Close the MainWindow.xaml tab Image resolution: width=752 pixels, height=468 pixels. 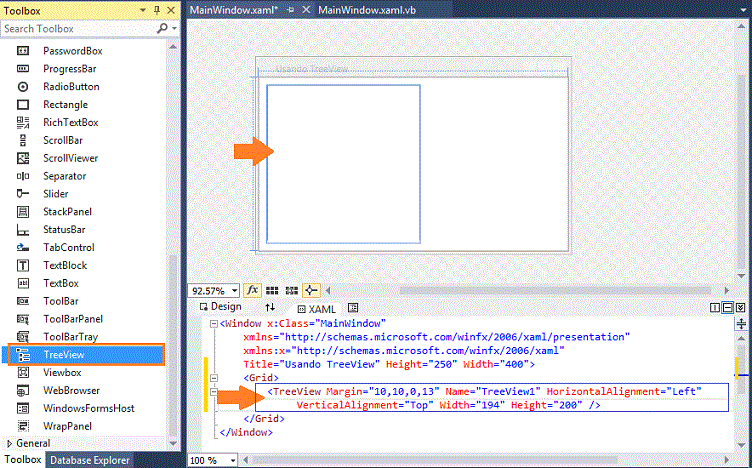306,10
